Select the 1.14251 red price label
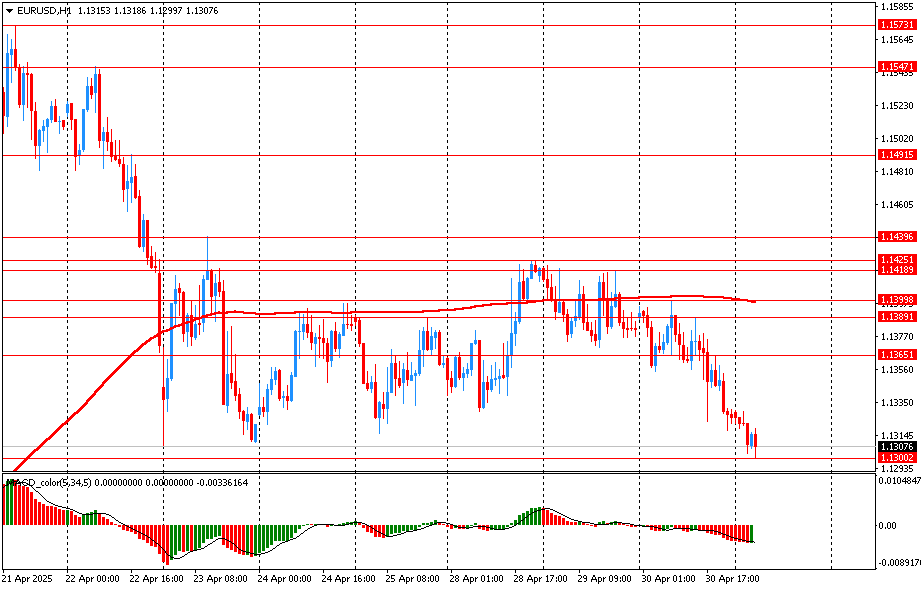The width and height of the screenshot is (921, 590). pos(897,259)
